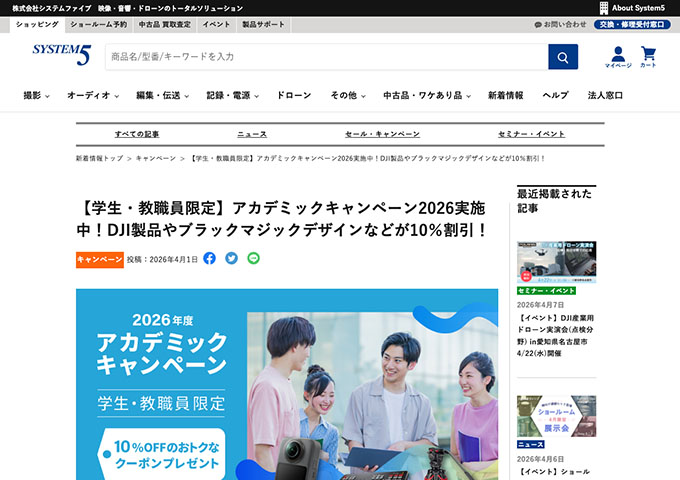Share article on Twitter

click(x=232, y=258)
